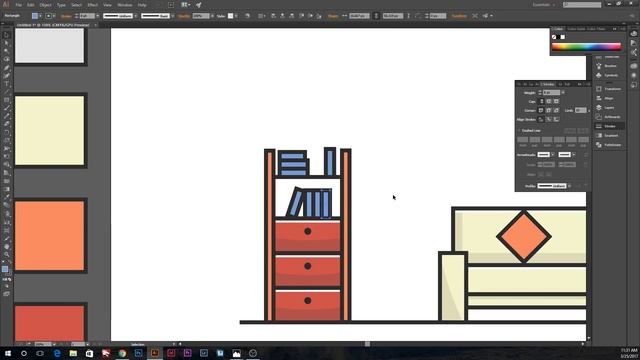The width and height of the screenshot is (640, 360).
Task: Open the Profile dropdown in Stroke panel
Action: 569,186
